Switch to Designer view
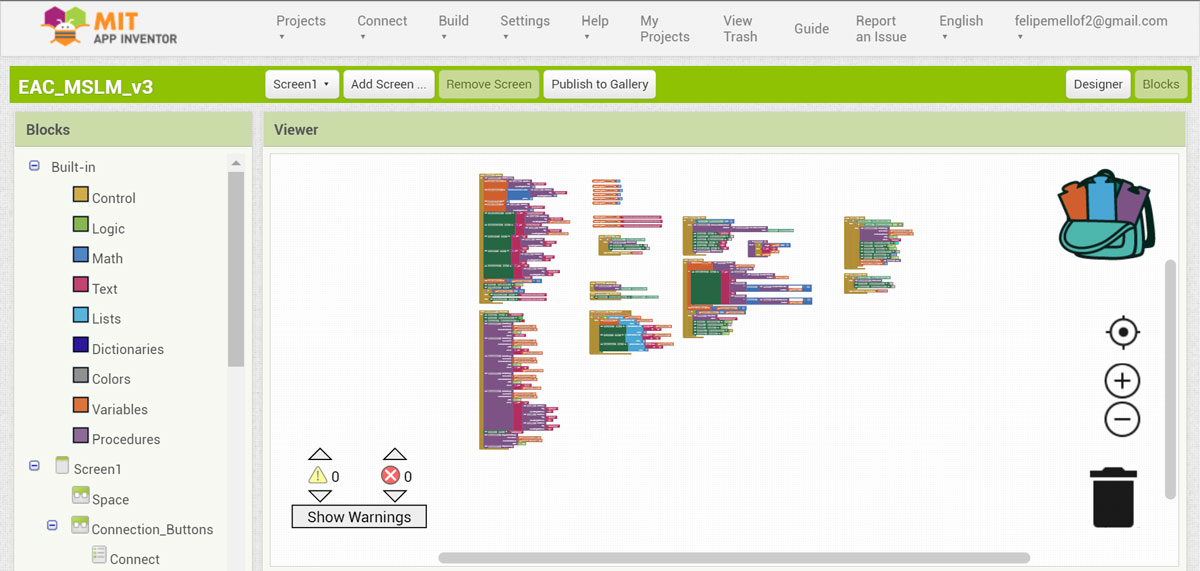The height and width of the screenshot is (571, 1200). (1098, 84)
